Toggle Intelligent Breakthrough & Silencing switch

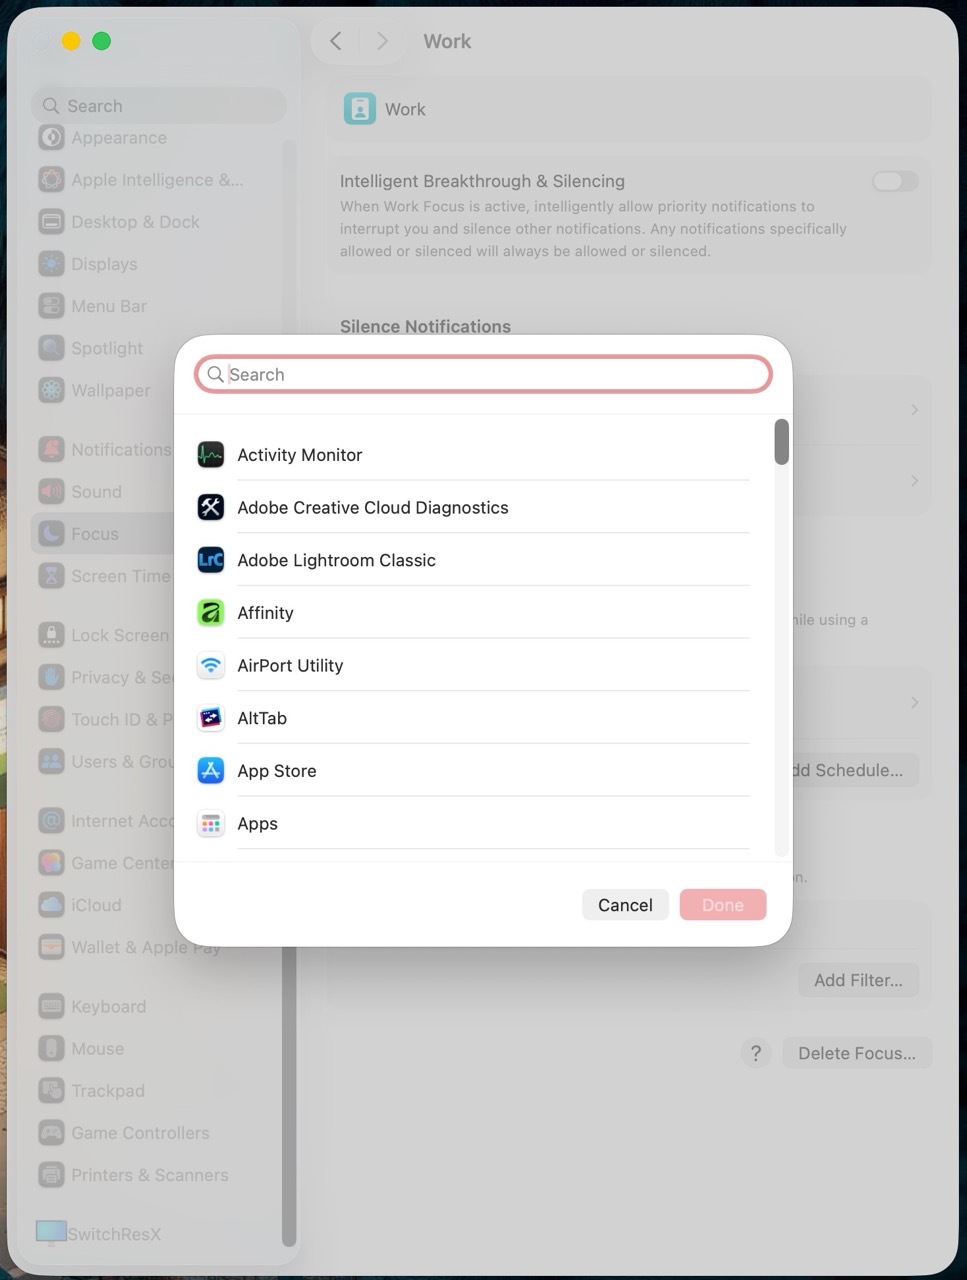coord(895,181)
